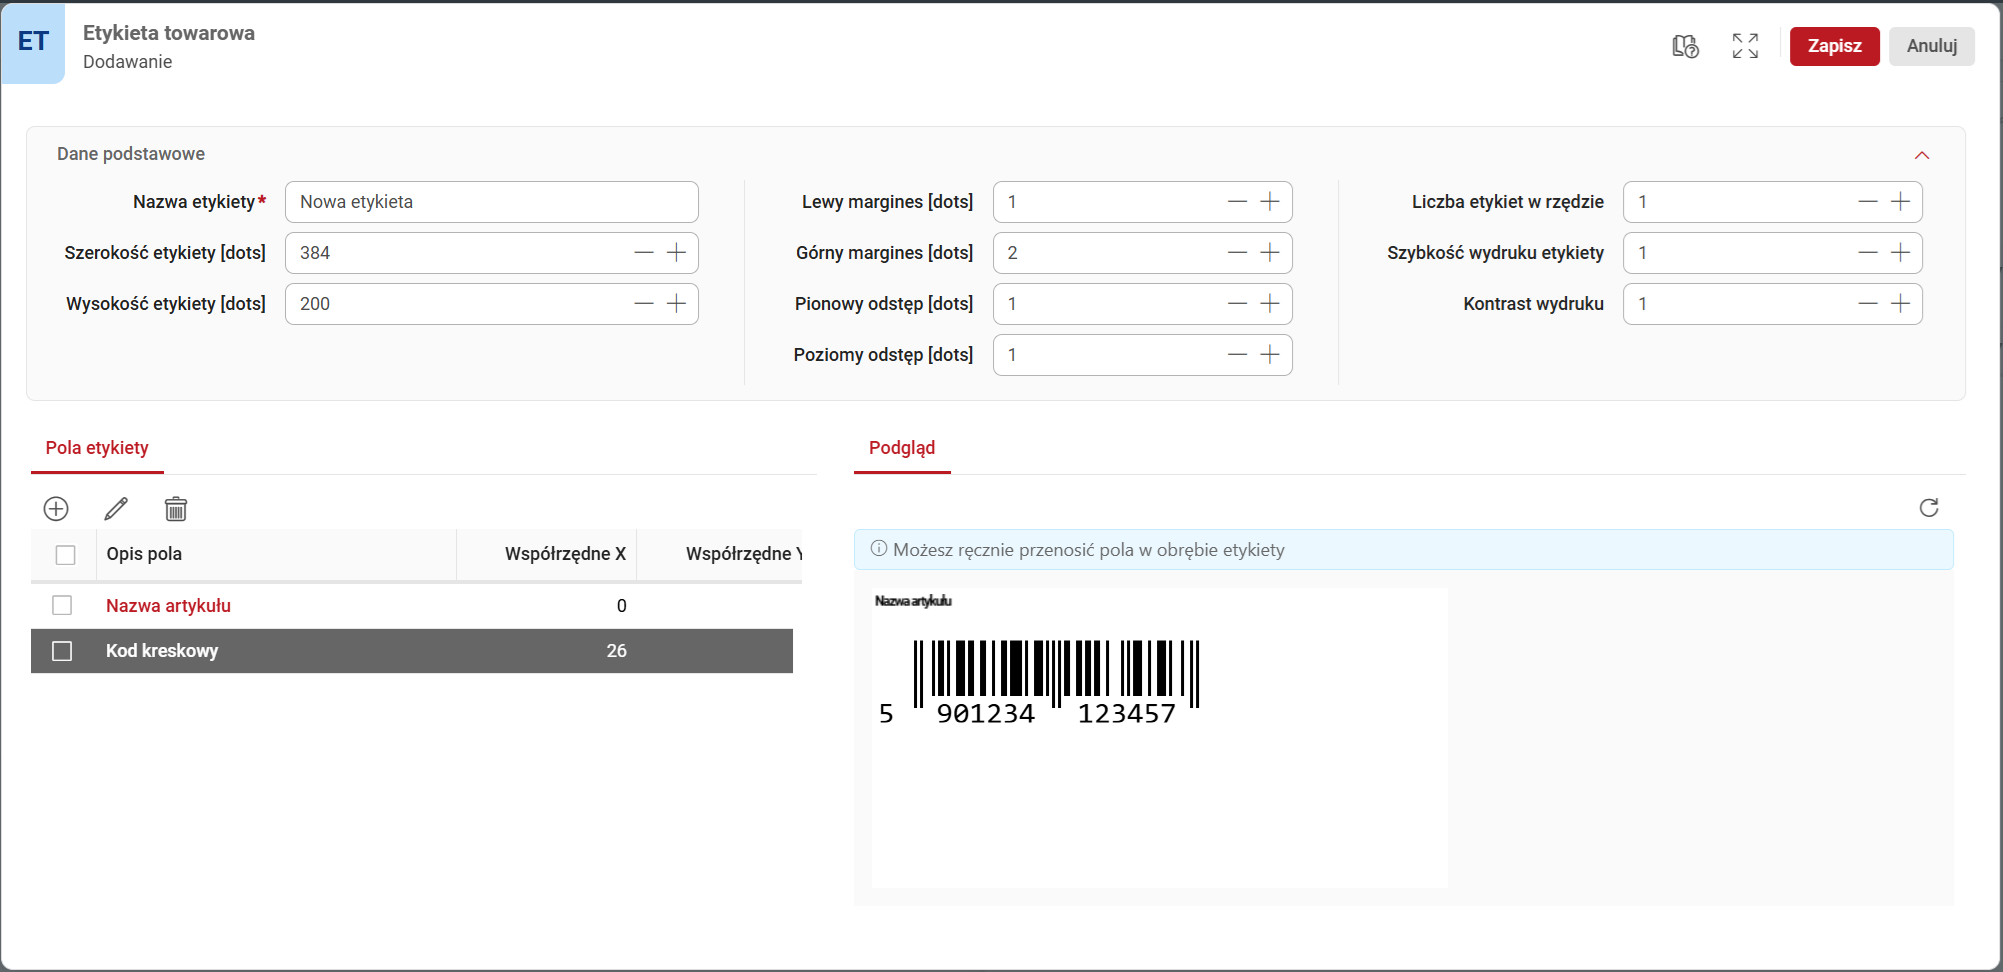Check the Kod kreskowy row checkbox
2003x972 pixels.
tap(62, 651)
